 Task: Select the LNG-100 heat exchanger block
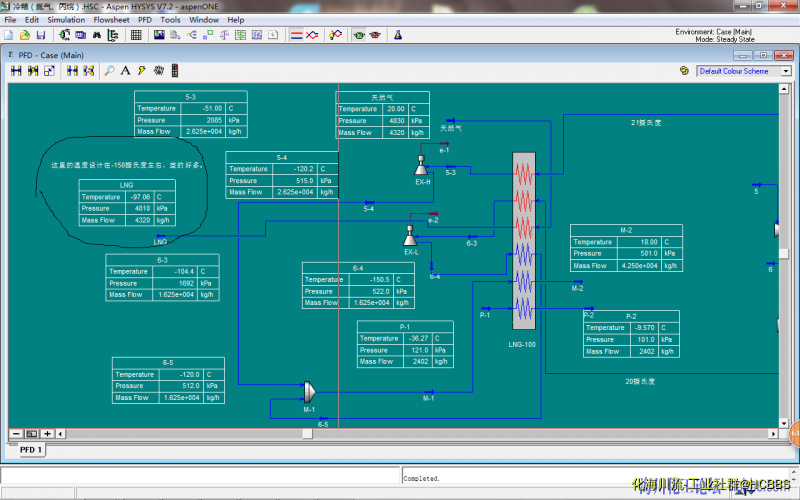(x=524, y=240)
